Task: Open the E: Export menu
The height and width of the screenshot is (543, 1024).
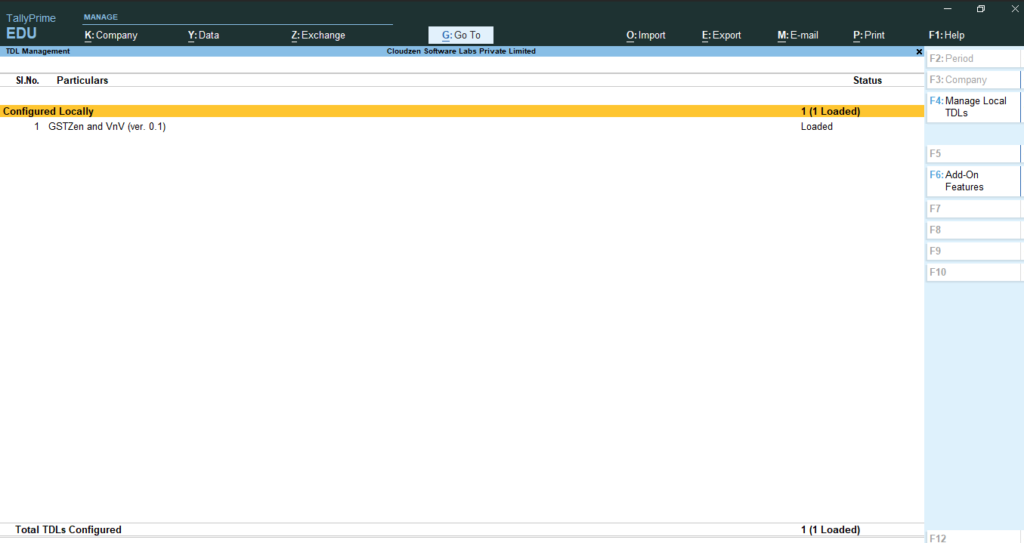Action: tap(721, 35)
